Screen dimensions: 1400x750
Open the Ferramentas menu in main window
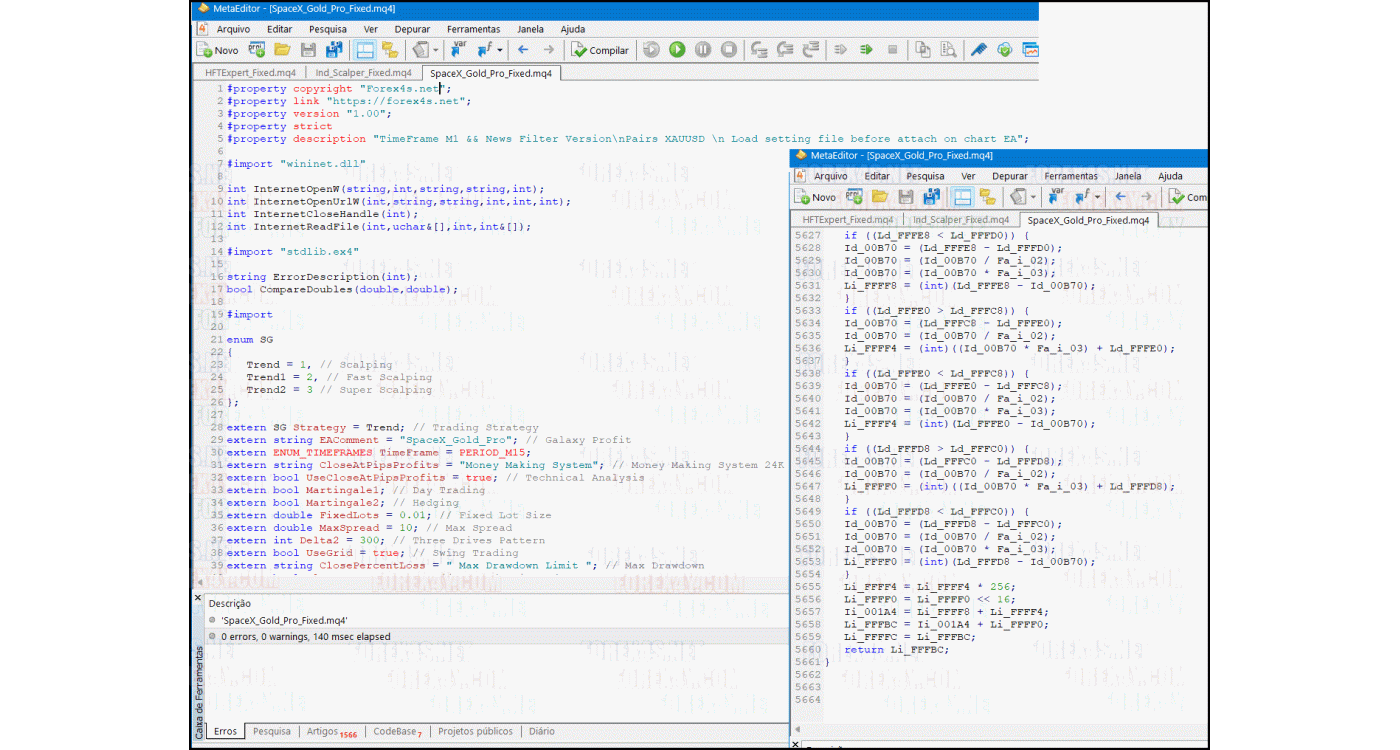[474, 29]
